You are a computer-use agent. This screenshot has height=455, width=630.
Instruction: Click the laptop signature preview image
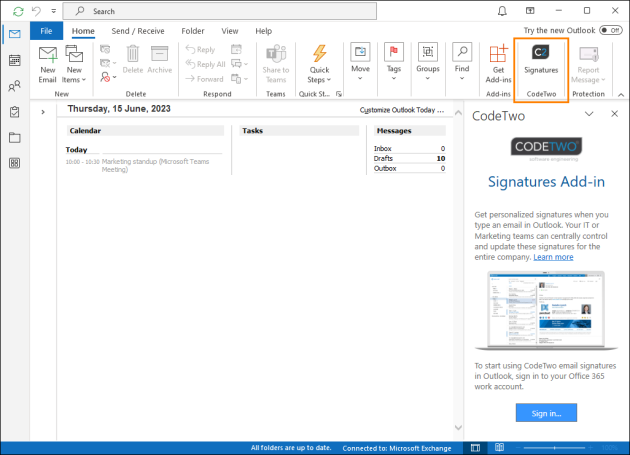(x=546, y=310)
